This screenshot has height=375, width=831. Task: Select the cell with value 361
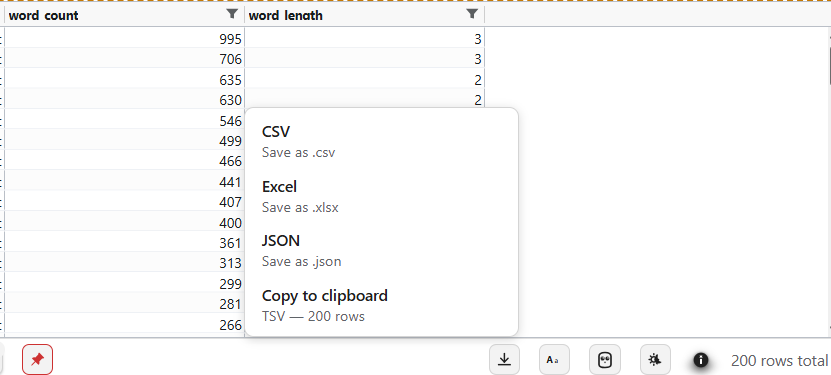[125, 243]
